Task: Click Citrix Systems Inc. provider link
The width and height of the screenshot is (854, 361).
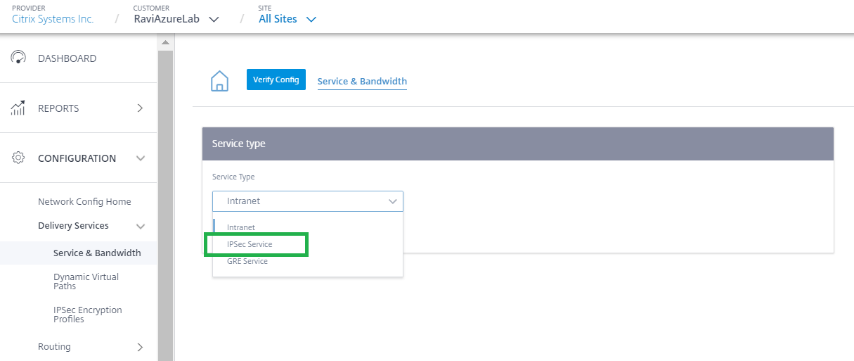Action: (53, 19)
